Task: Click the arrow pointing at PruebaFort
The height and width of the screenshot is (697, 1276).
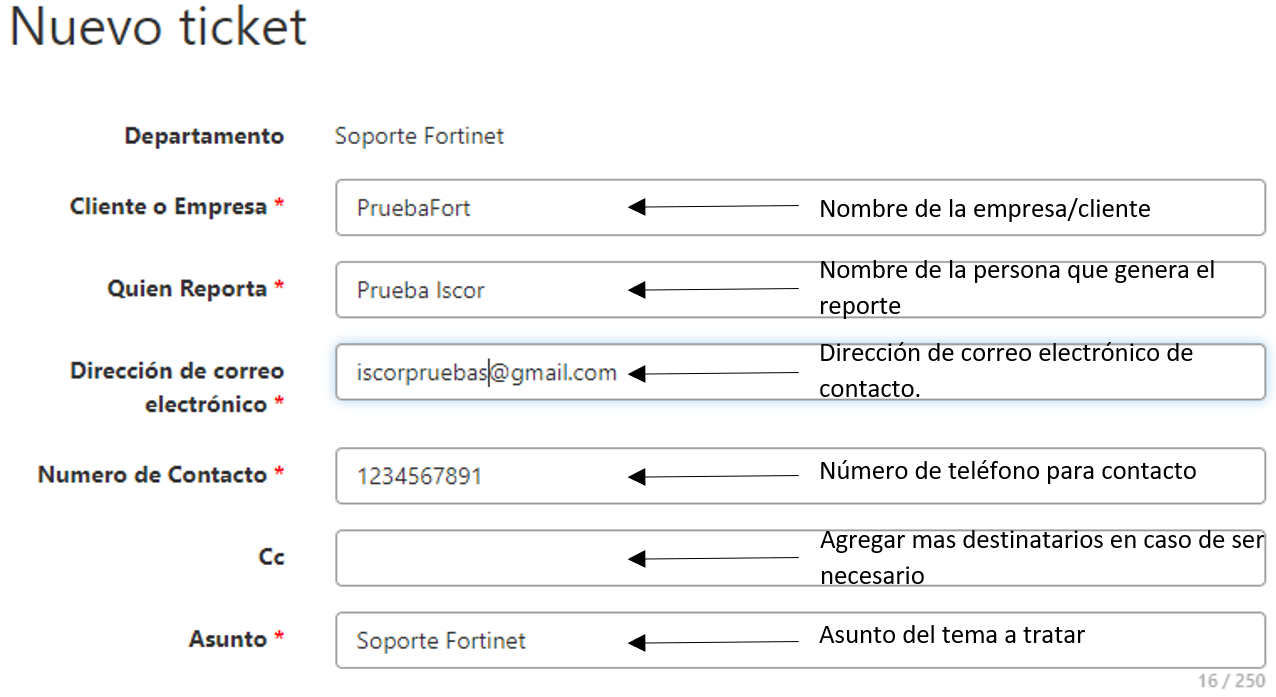Action: [x=713, y=207]
